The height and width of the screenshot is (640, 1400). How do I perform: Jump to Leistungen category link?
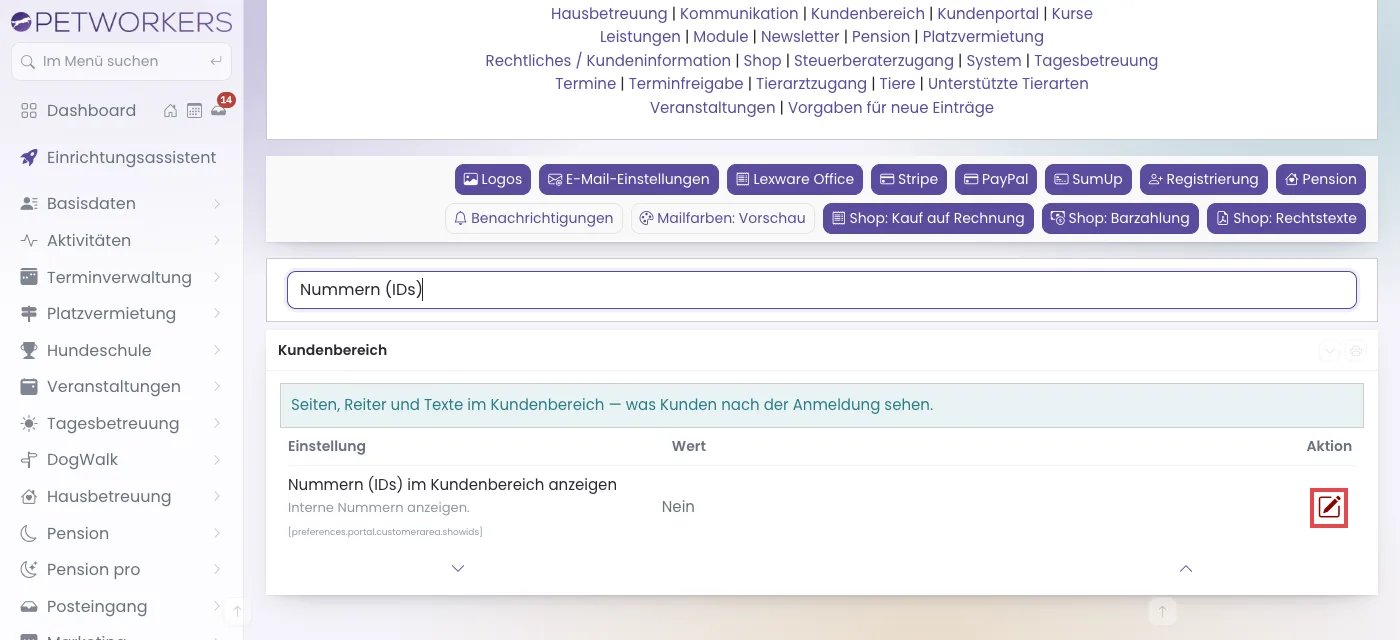click(640, 37)
